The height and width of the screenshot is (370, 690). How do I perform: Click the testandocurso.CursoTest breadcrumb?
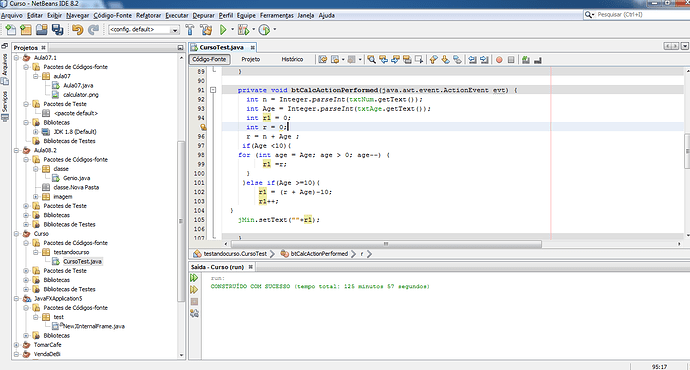pos(235,254)
